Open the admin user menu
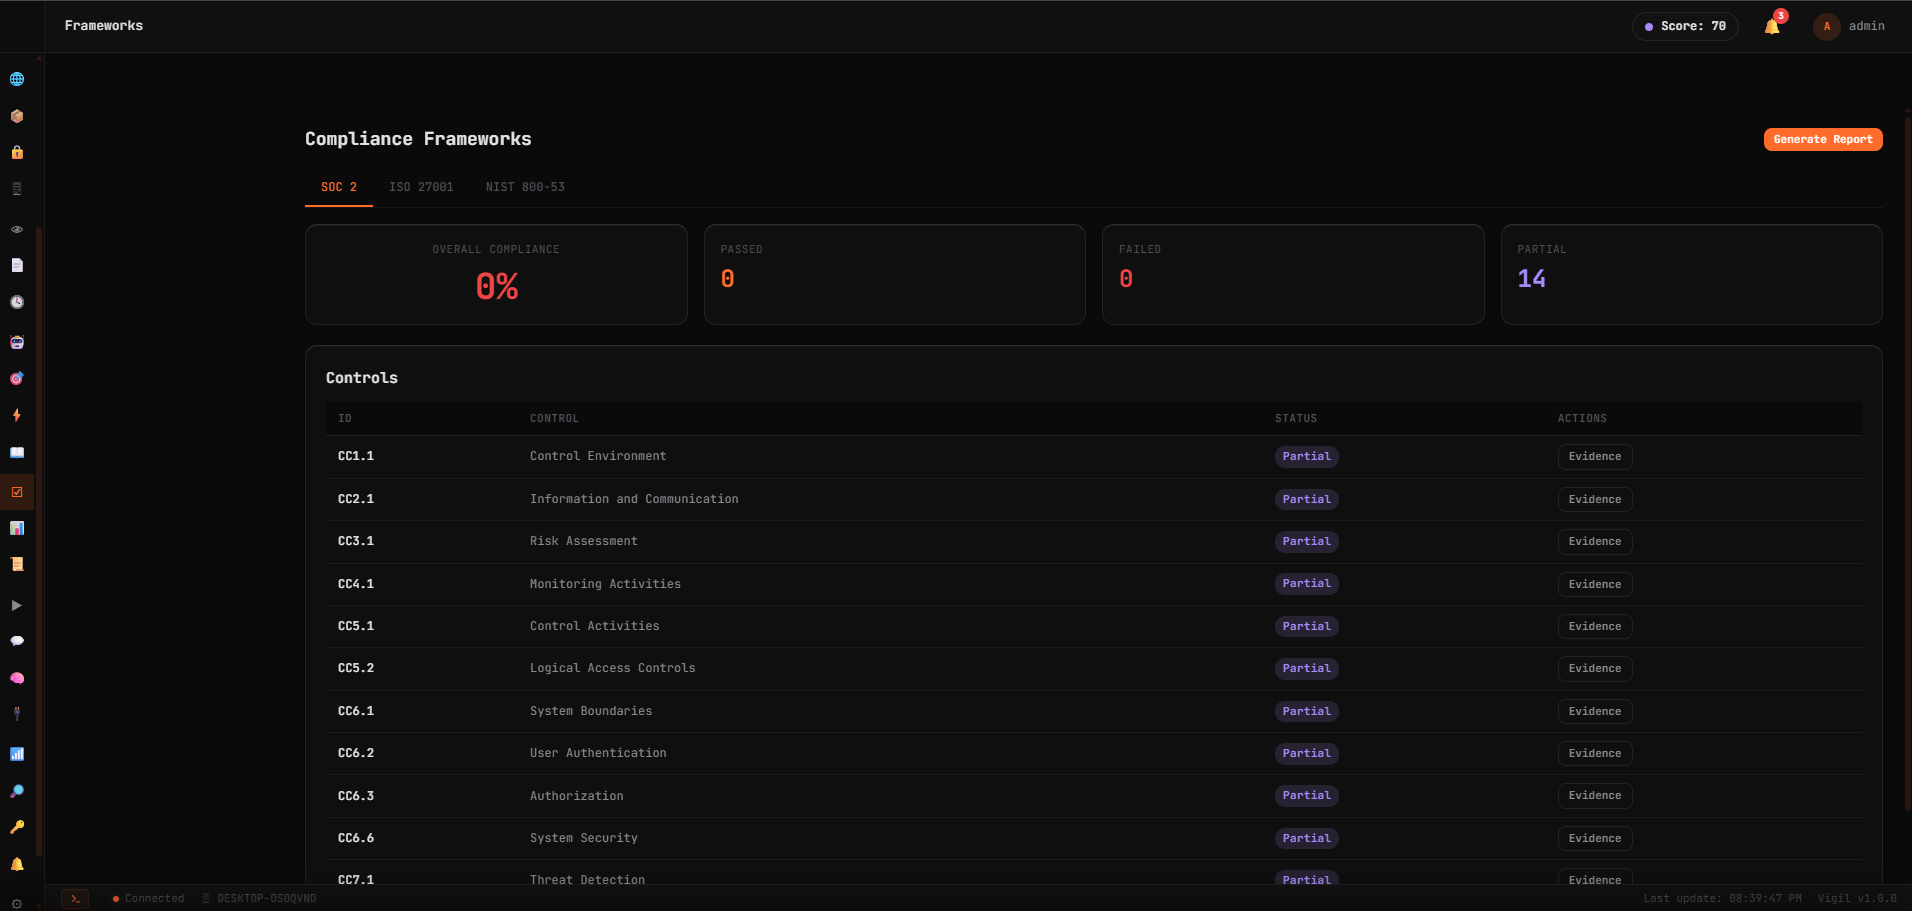The height and width of the screenshot is (911, 1912). point(1850,26)
